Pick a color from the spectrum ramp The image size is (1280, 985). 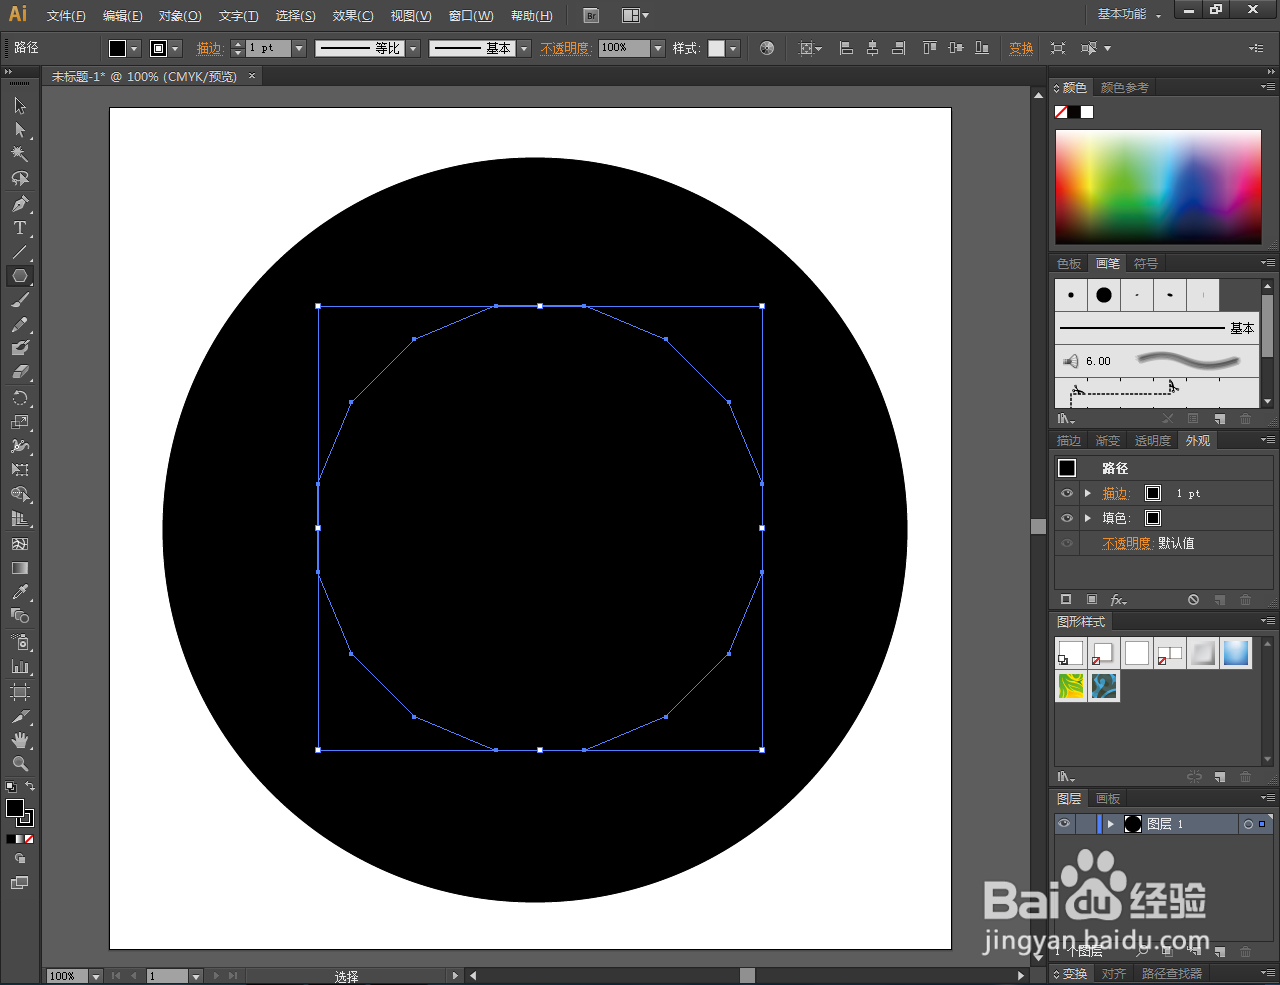click(x=1158, y=186)
